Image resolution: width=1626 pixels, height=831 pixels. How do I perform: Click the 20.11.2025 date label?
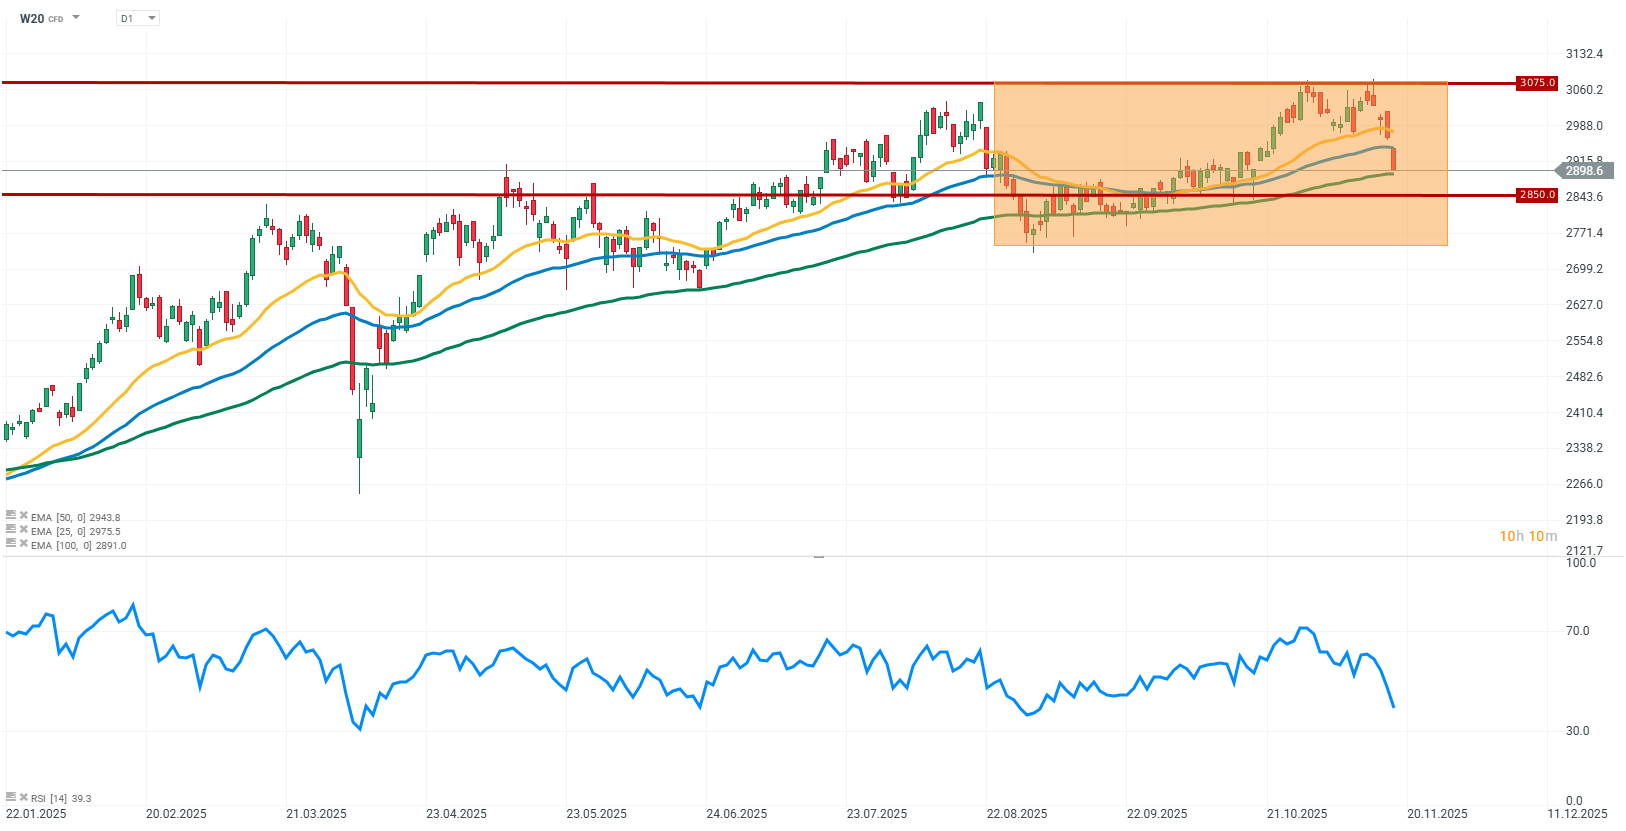coord(1437,813)
